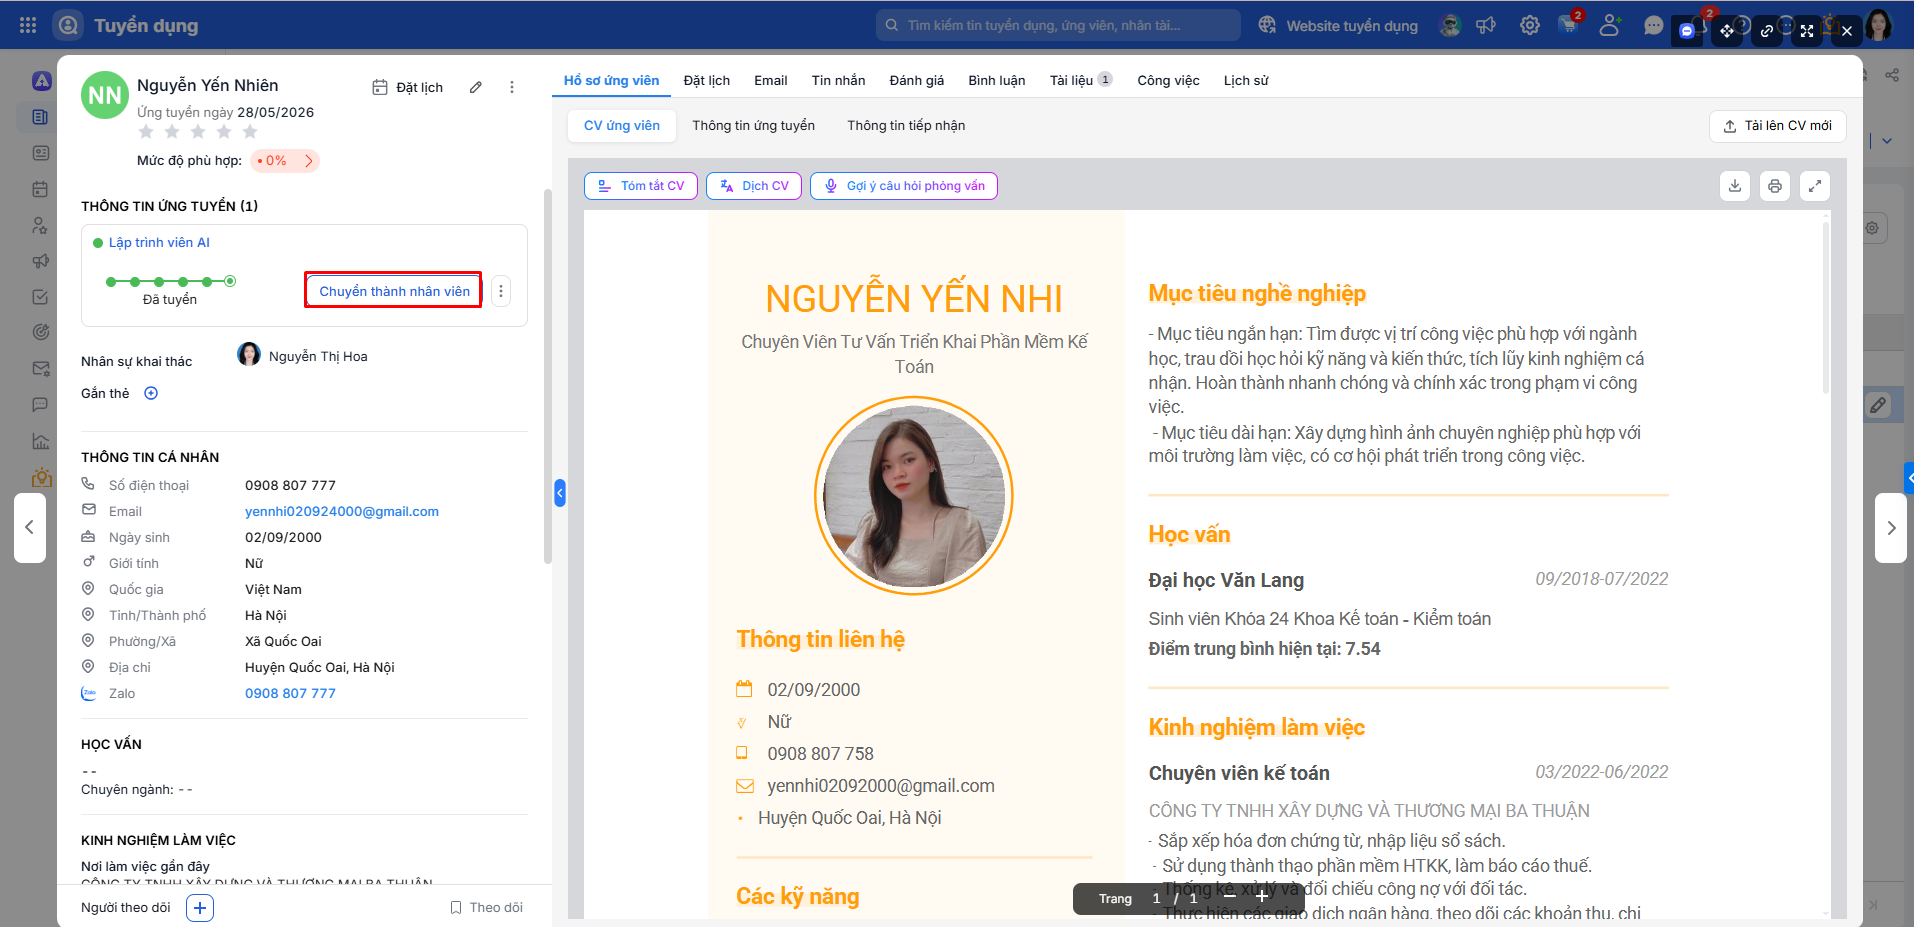Click the move arrows icon in floating toolbar
This screenshot has width=1914, height=927.
(1727, 31)
